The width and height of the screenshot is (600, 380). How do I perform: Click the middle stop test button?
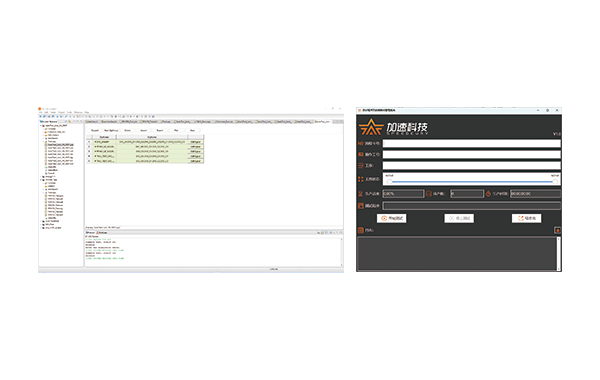point(459,218)
